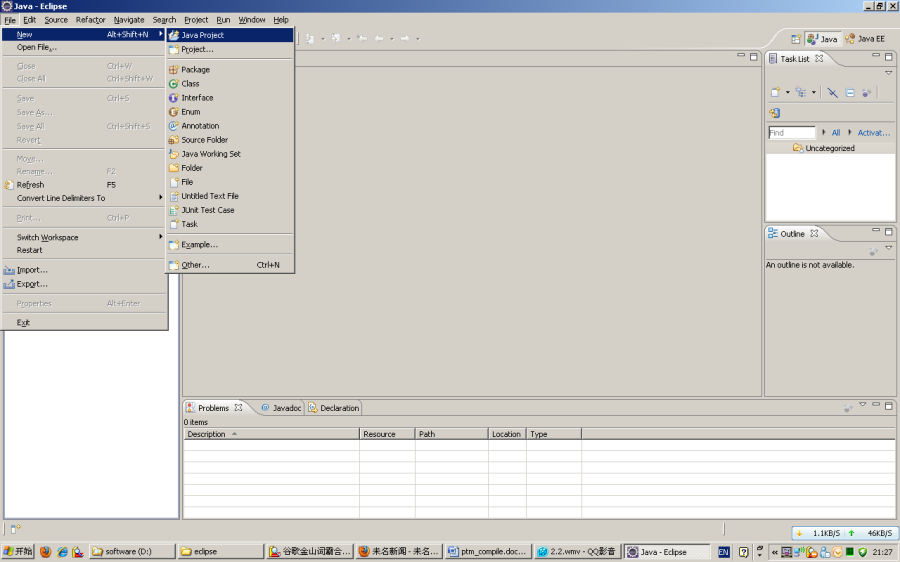Create a new Interface
The width and height of the screenshot is (900, 562).
pyautogui.click(x=230, y=98)
